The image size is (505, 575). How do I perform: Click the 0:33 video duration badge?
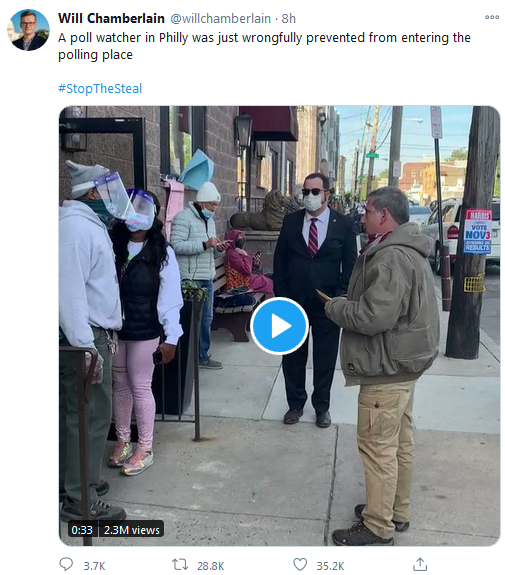click(x=82, y=530)
